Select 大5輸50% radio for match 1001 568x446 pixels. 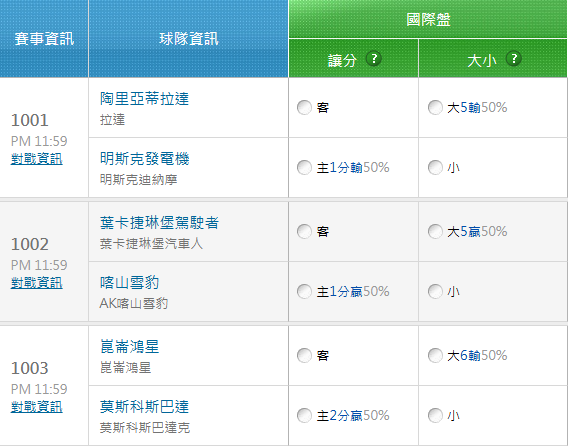click(435, 108)
